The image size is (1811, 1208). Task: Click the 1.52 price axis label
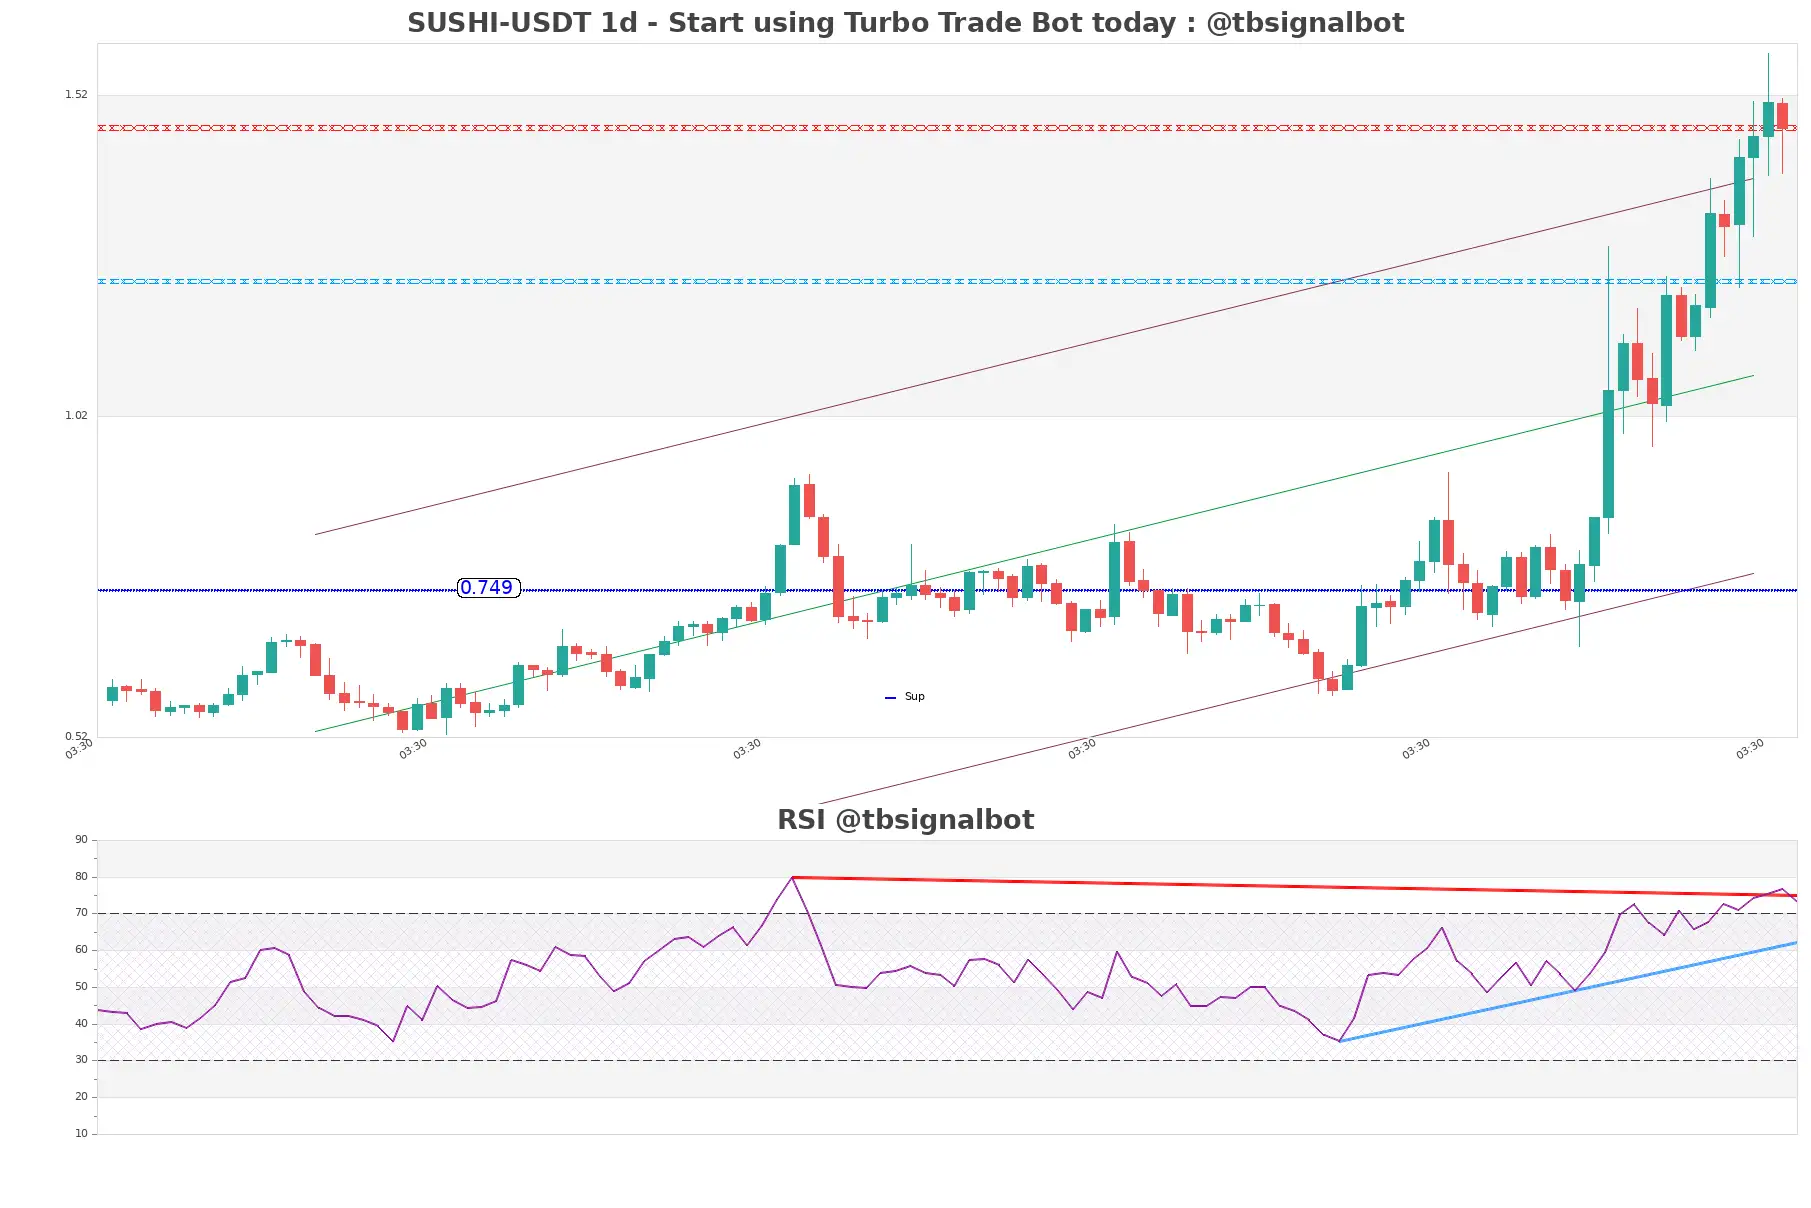click(x=76, y=95)
